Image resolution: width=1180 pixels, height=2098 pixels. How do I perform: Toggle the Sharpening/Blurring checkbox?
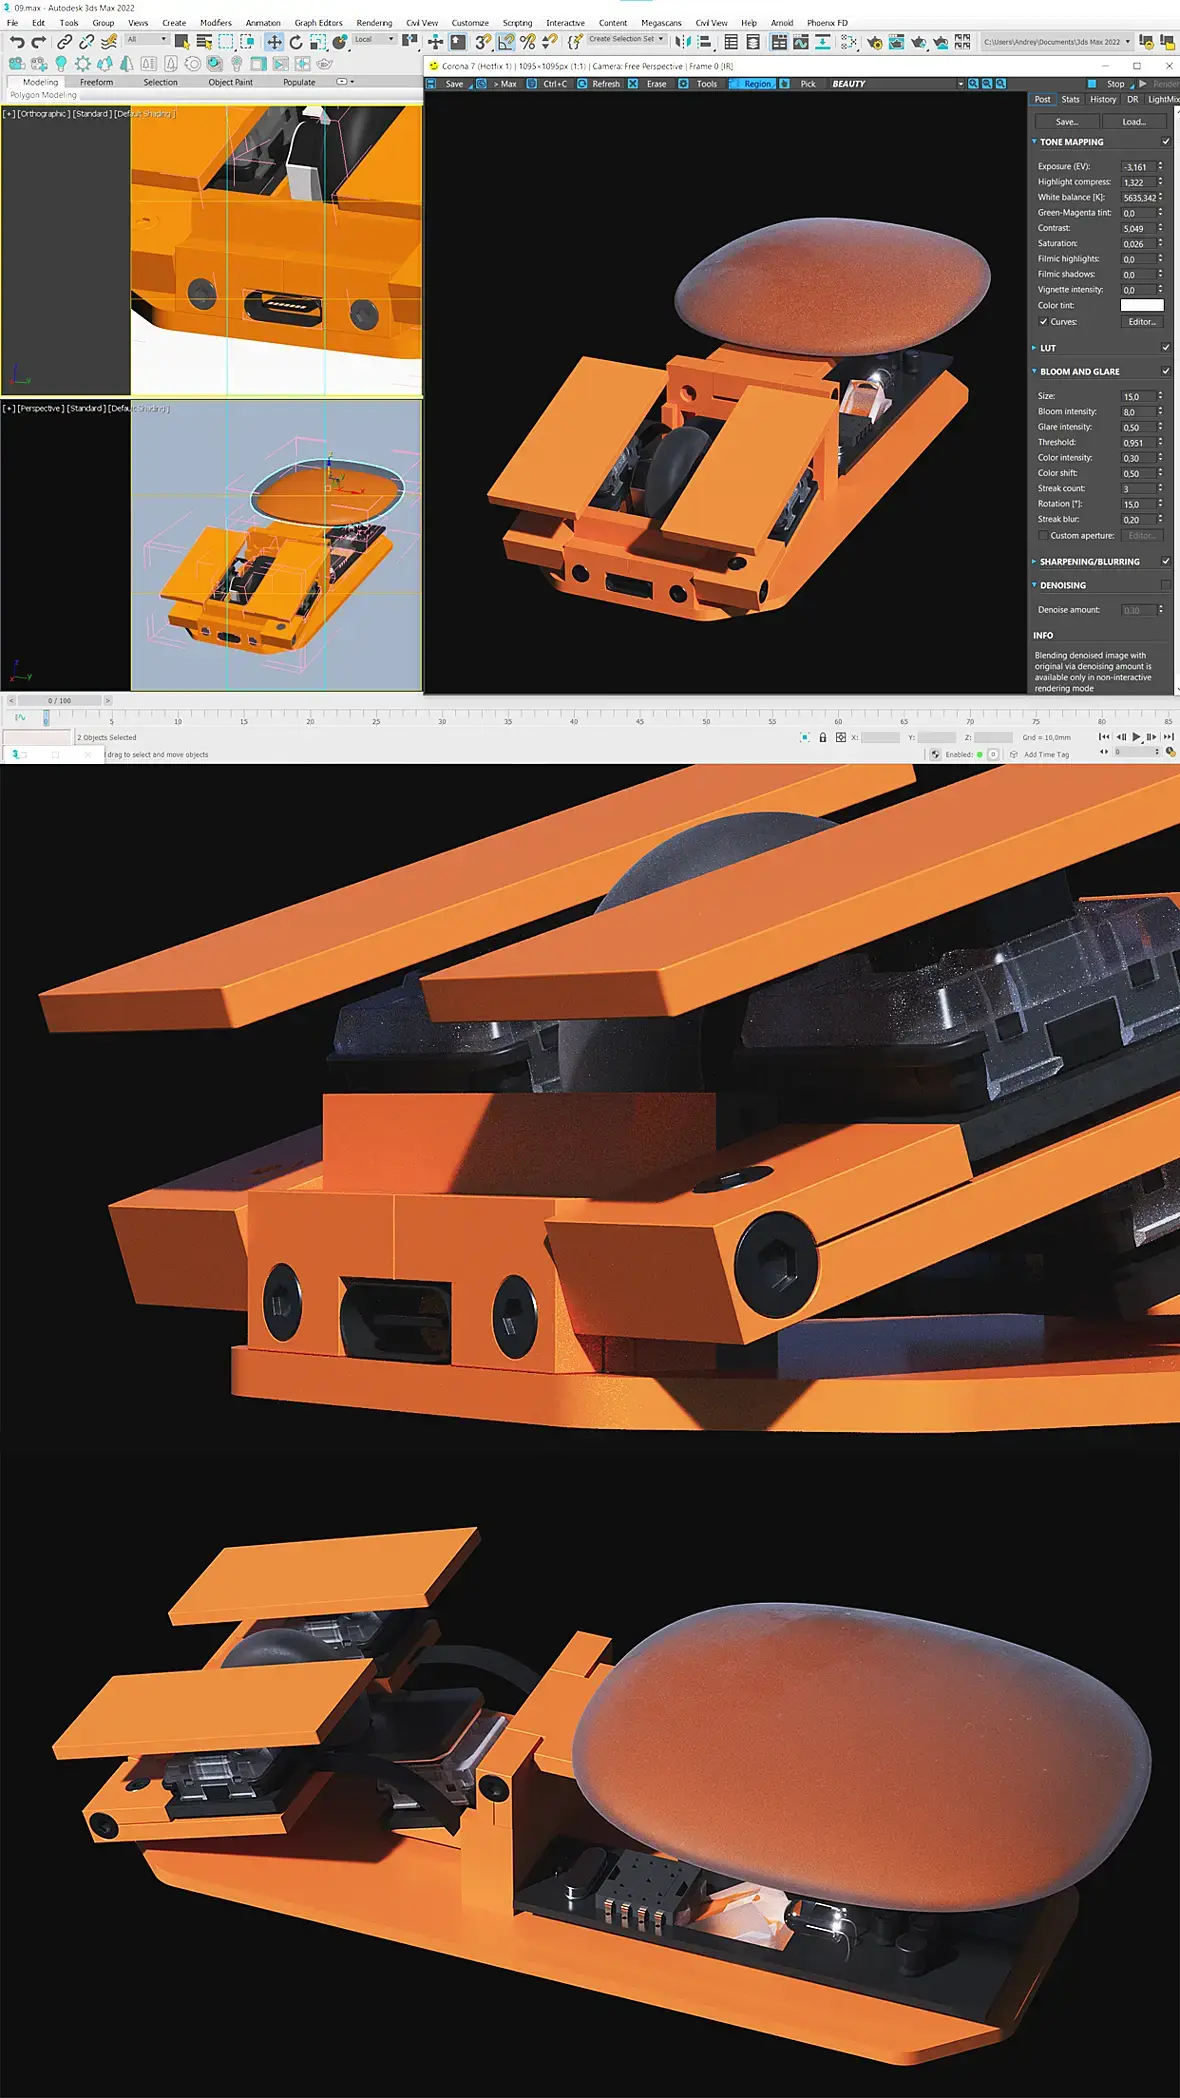click(1166, 561)
